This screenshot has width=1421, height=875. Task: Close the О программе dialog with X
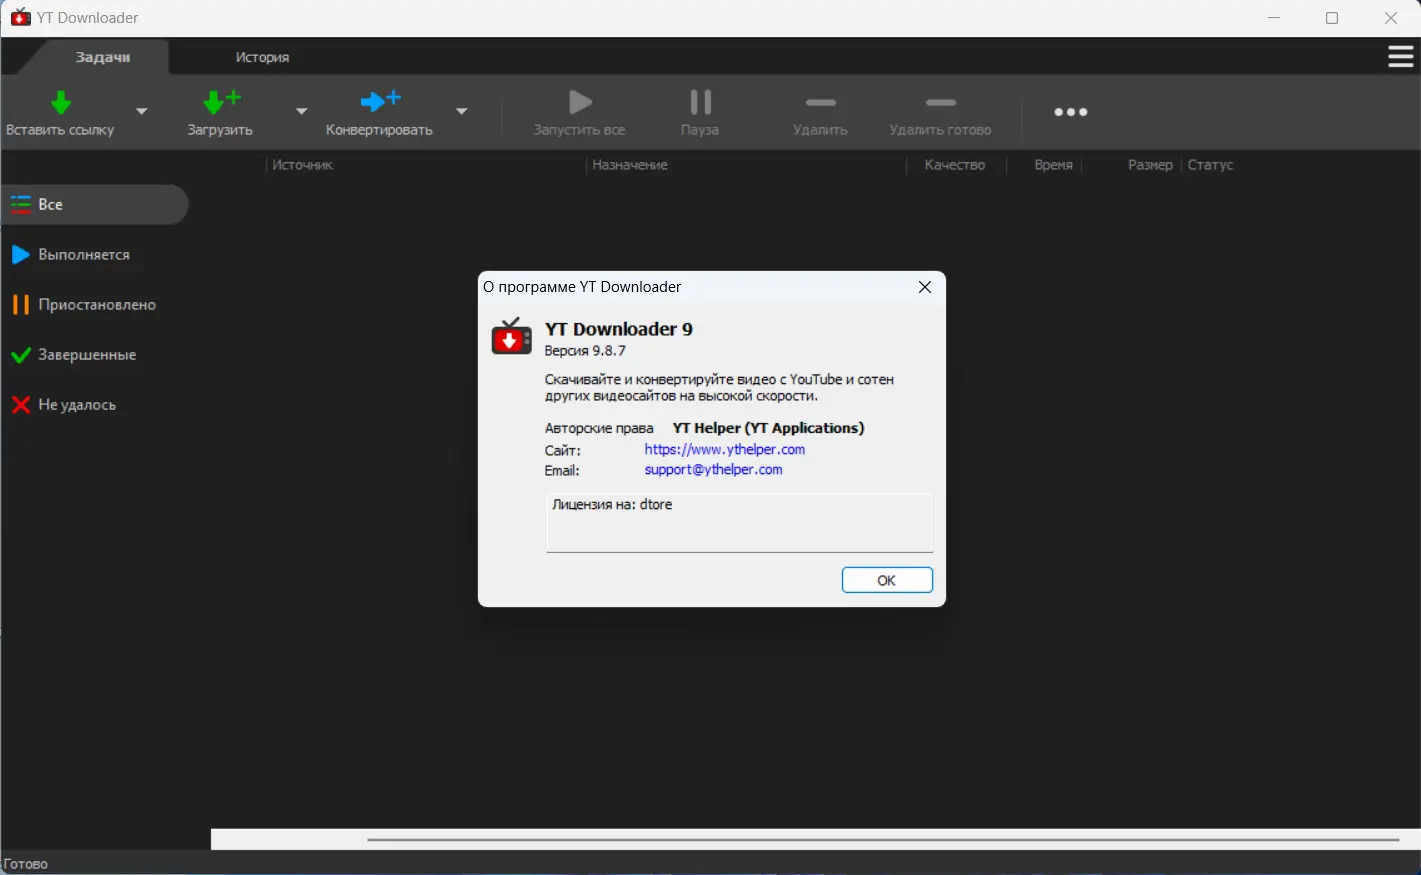pos(925,287)
